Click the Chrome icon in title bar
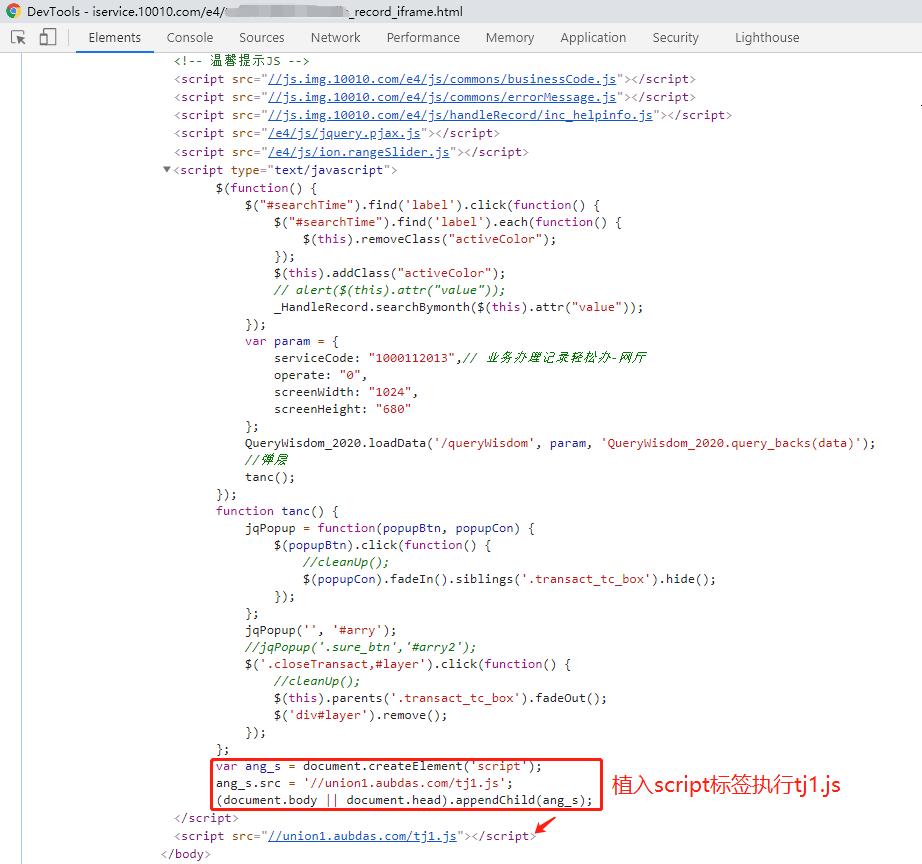This screenshot has width=922, height=864. tap(13, 11)
